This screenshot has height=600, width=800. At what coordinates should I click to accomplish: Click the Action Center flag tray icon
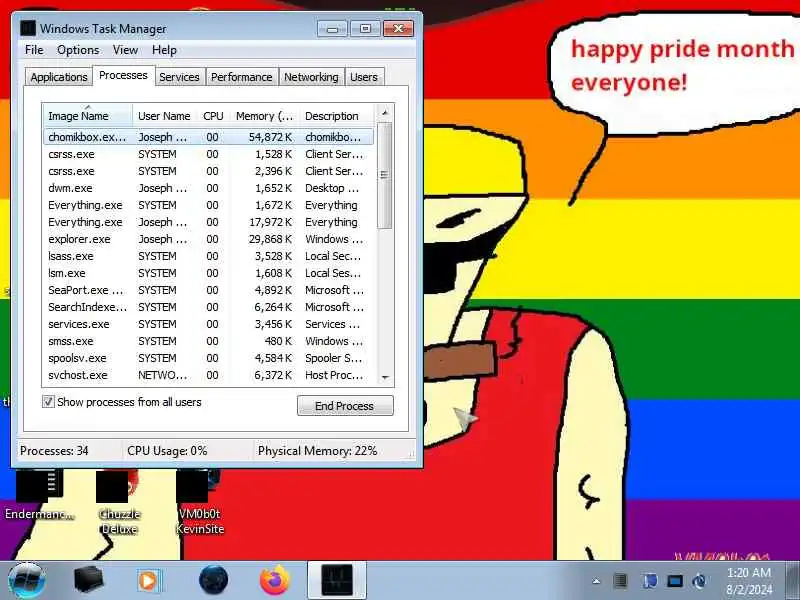pyautogui.click(x=649, y=581)
